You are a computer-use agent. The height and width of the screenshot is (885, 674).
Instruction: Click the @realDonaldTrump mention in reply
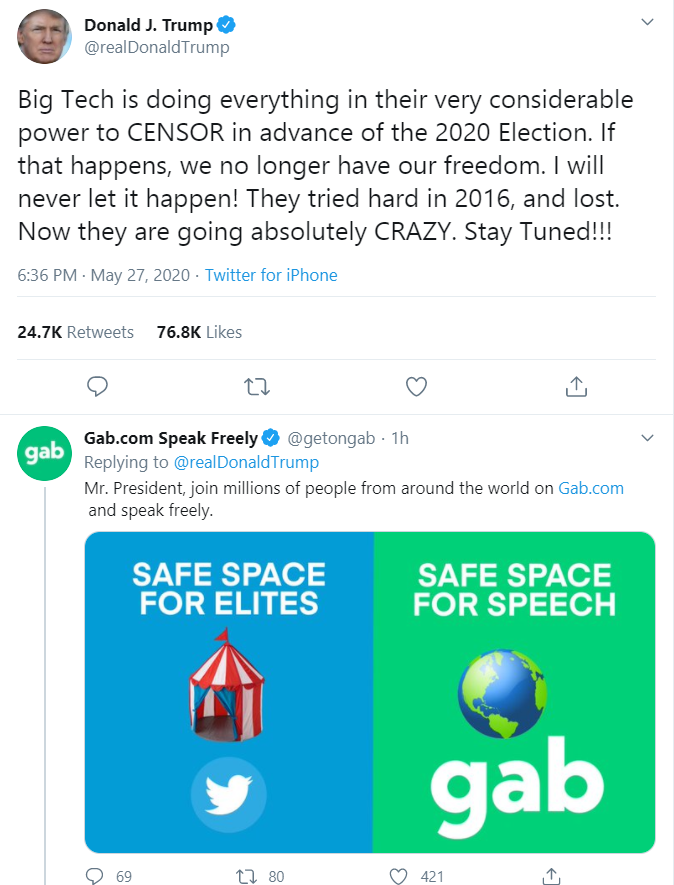click(246, 462)
